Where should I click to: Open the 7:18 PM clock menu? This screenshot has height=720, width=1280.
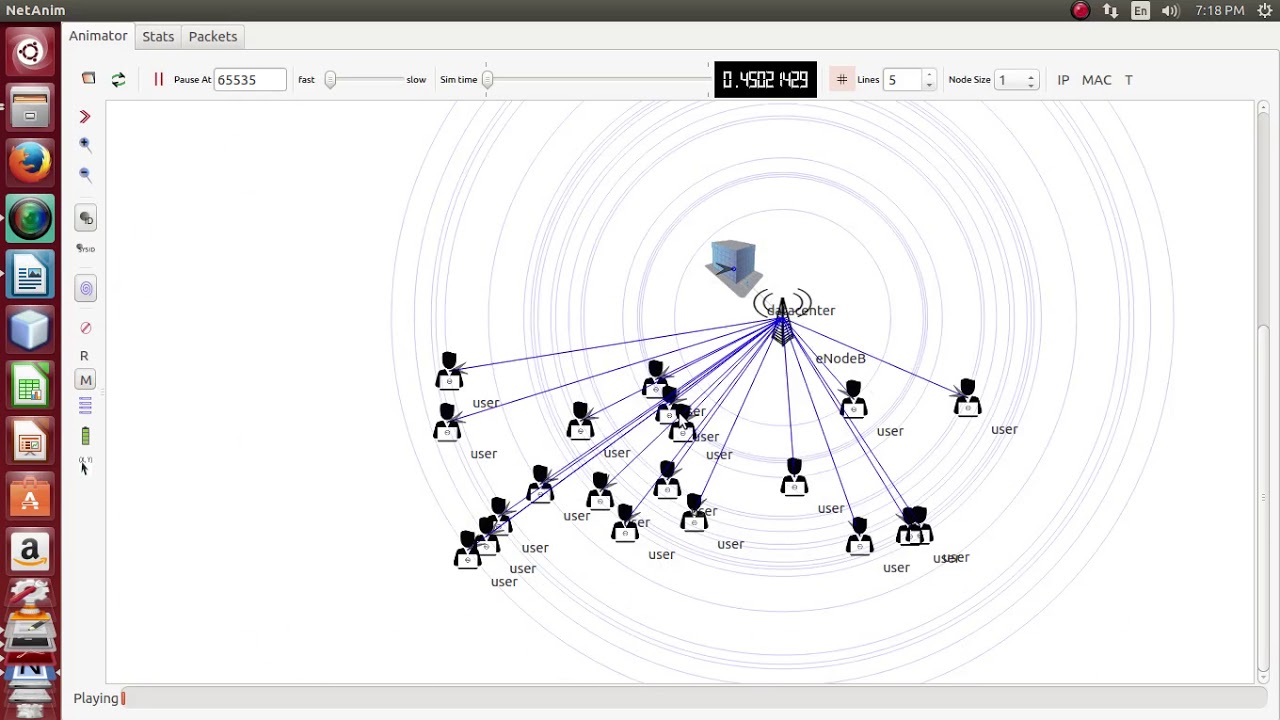pyautogui.click(x=1219, y=10)
